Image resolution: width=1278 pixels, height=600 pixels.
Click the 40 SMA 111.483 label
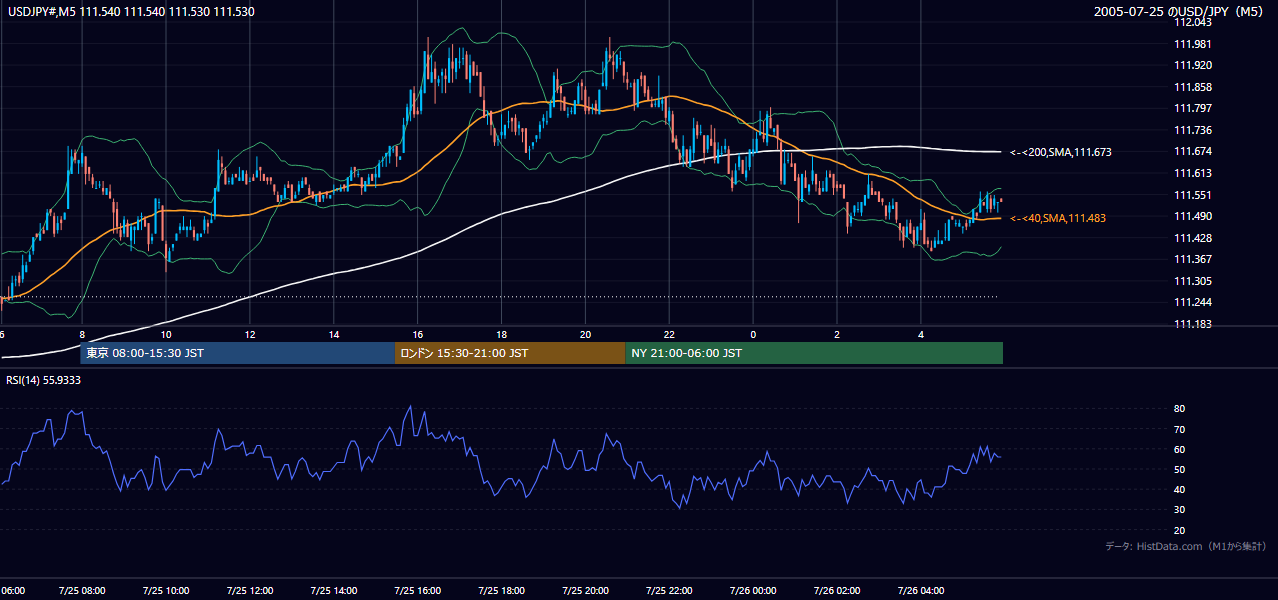click(1058, 218)
